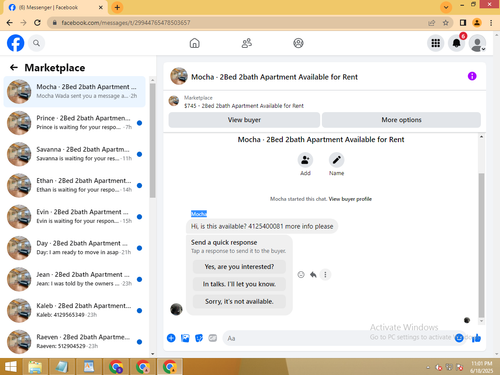Open the Kaleb conversation in list
Screen dimensions: 500x375
coord(74,310)
